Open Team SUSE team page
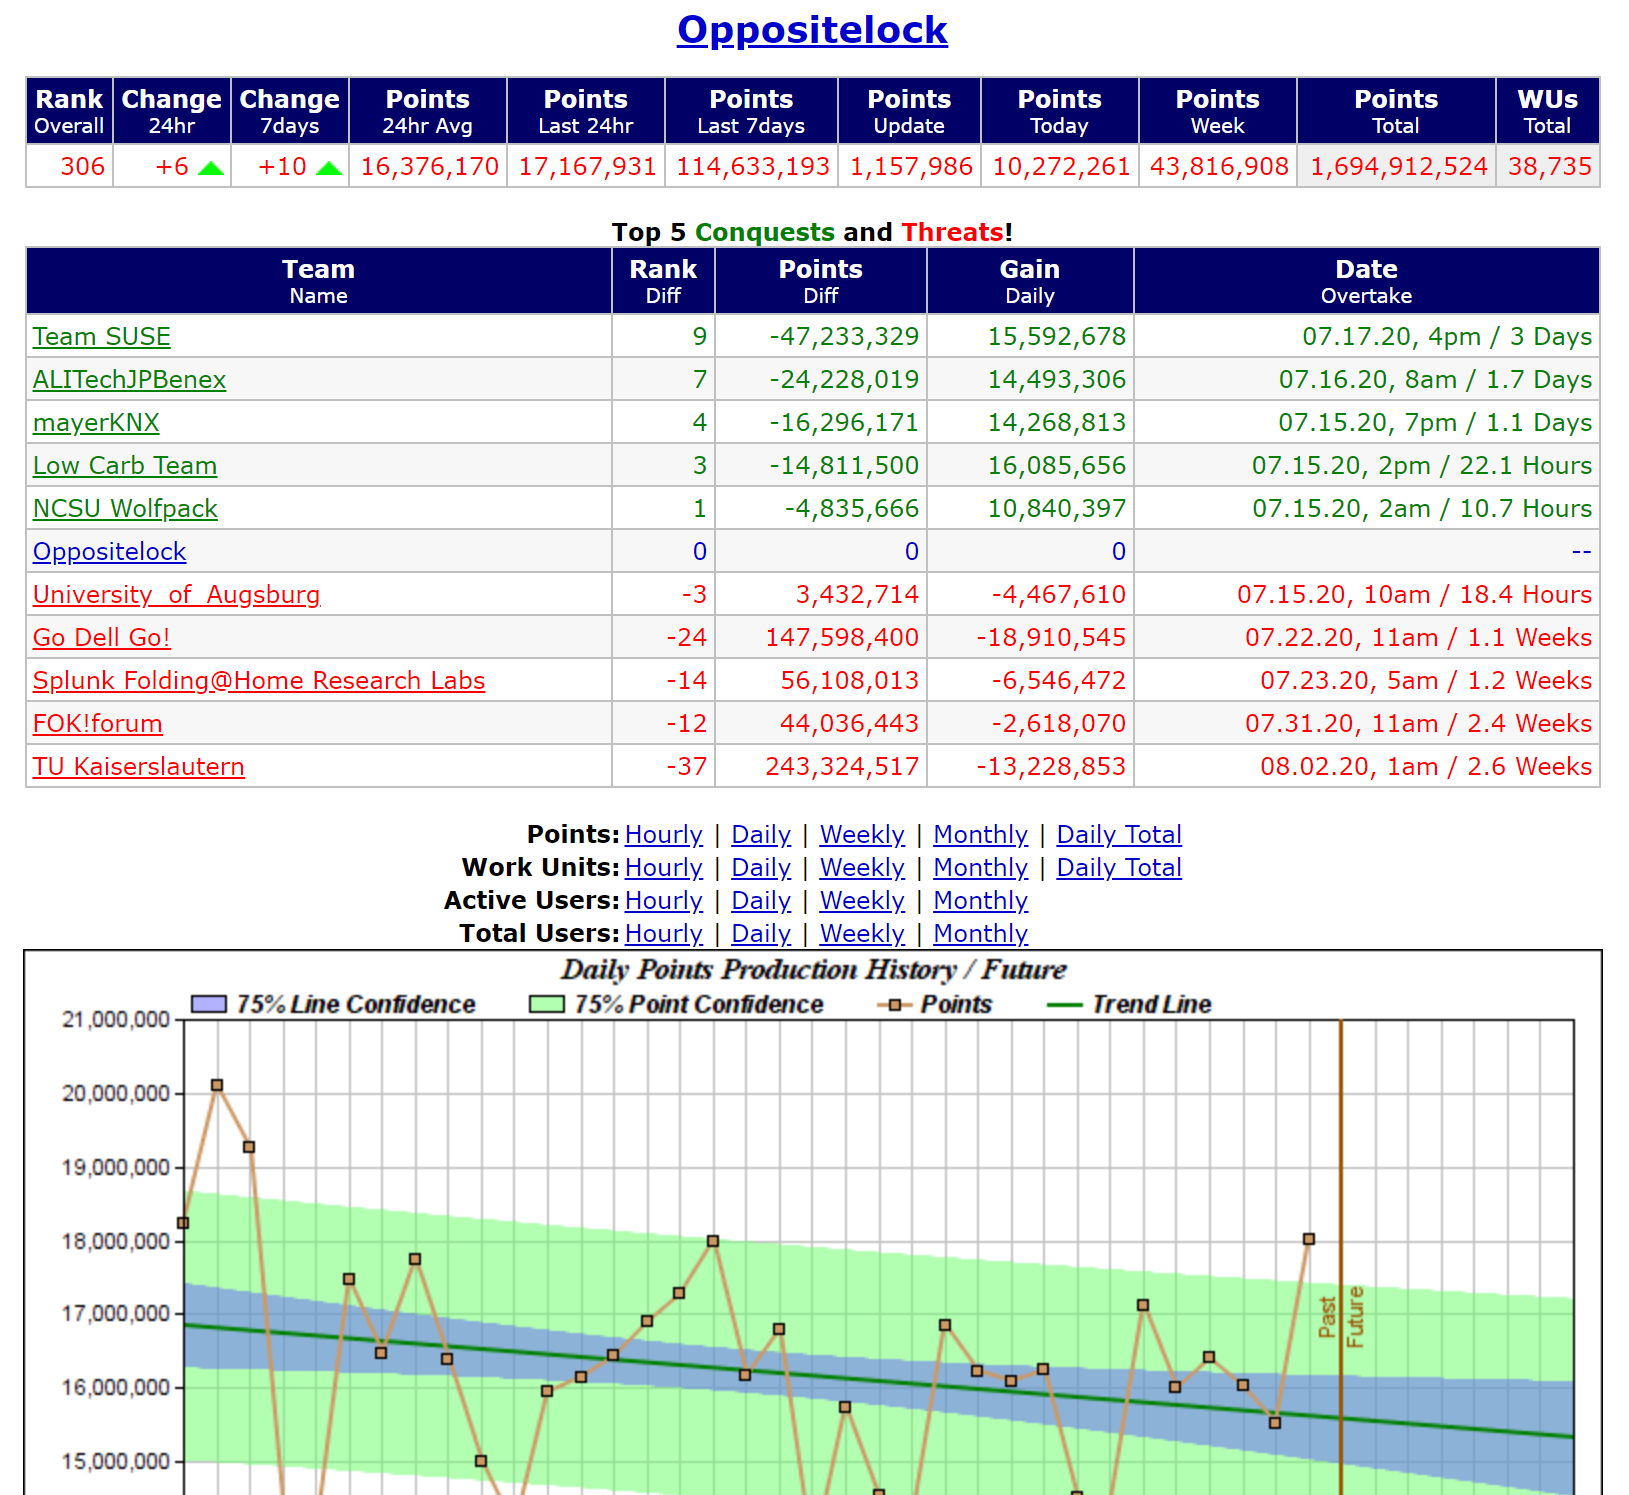Viewport: 1629px width, 1495px height. tap(101, 337)
